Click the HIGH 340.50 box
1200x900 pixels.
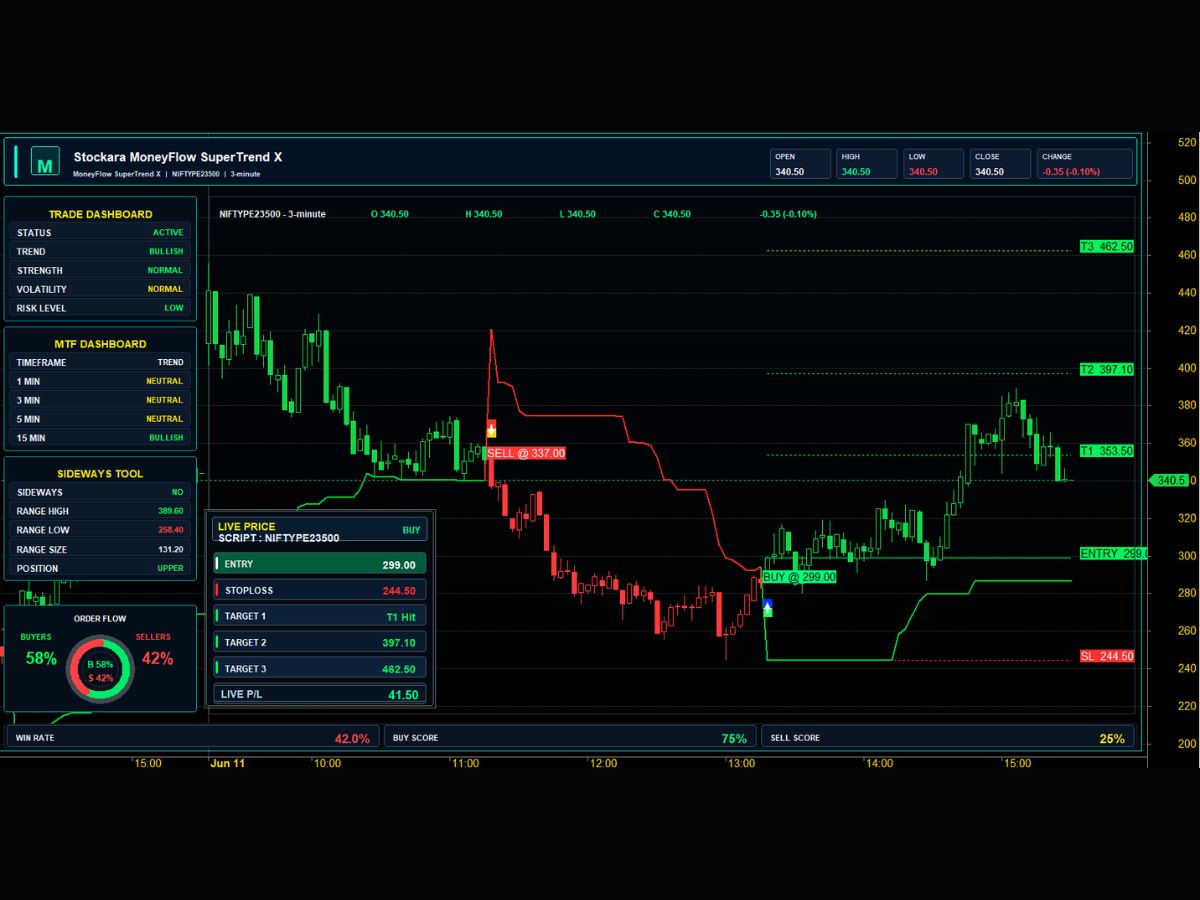[867, 164]
